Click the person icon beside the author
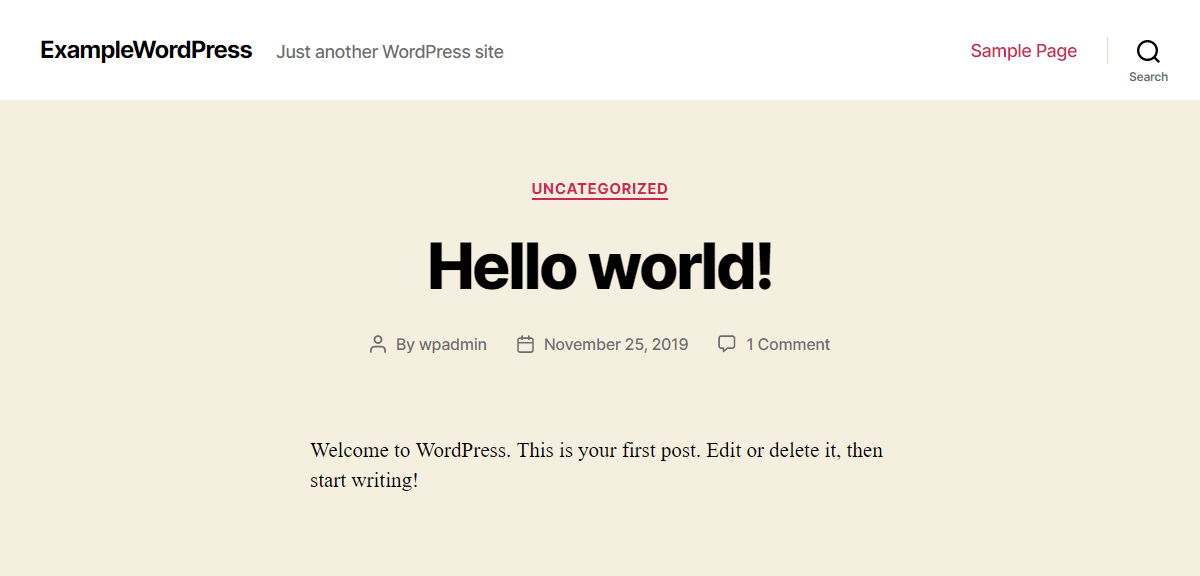 click(x=378, y=345)
